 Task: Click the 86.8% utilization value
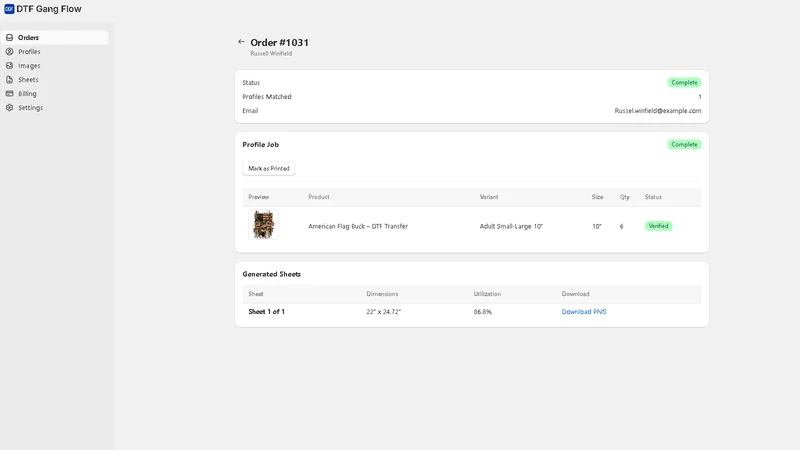coord(483,312)
